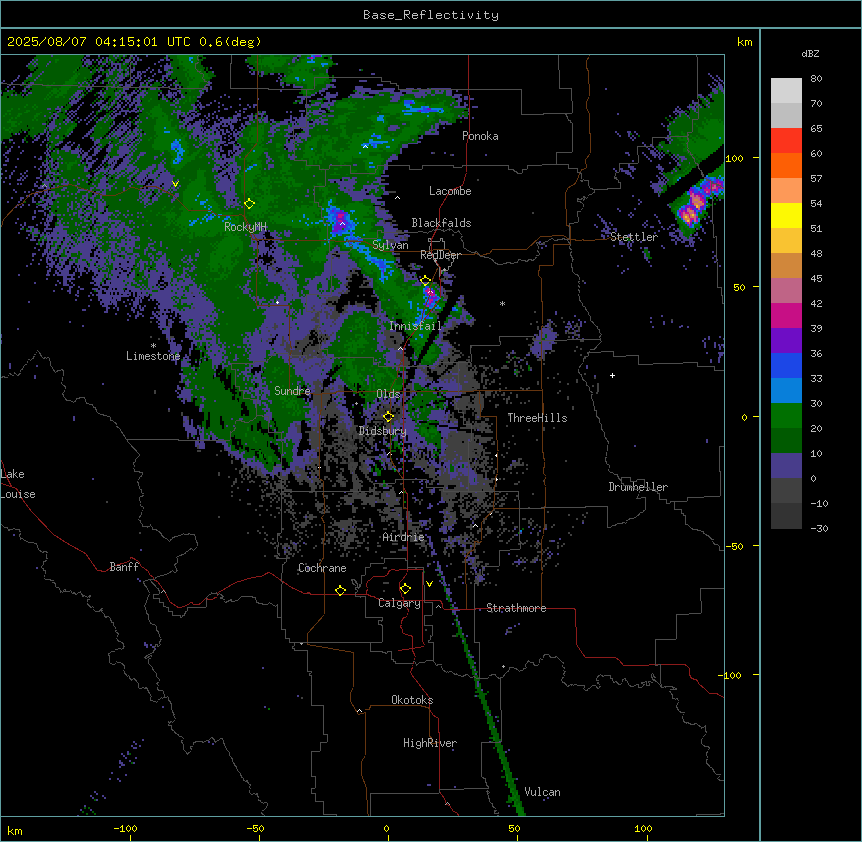
Task: Click the Blackfalds city label
Action: pyautogui.click(x=441, y=223)
